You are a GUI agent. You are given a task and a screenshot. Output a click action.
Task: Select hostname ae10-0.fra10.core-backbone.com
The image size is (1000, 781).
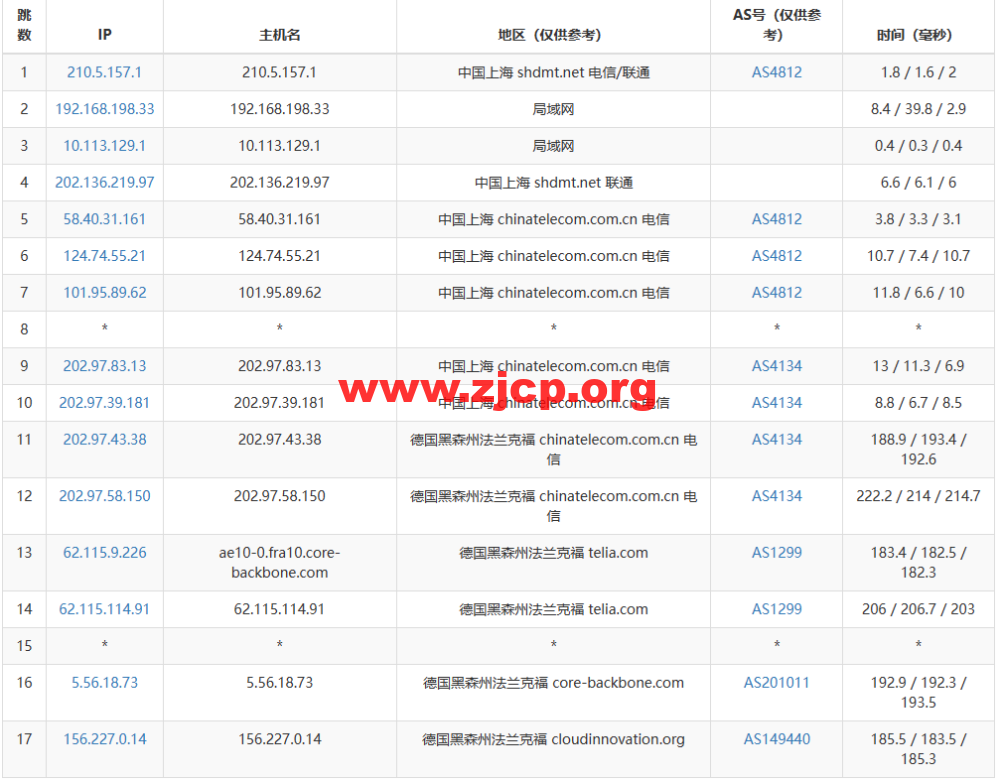[x=279, y=562]
